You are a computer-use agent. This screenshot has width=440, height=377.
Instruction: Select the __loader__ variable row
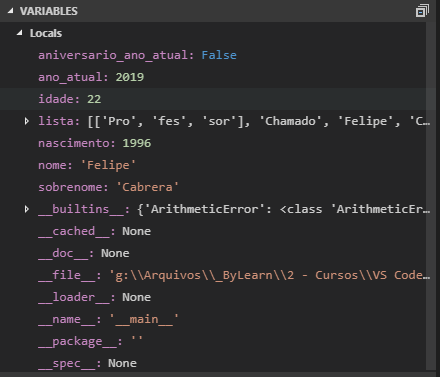[213, 297]
